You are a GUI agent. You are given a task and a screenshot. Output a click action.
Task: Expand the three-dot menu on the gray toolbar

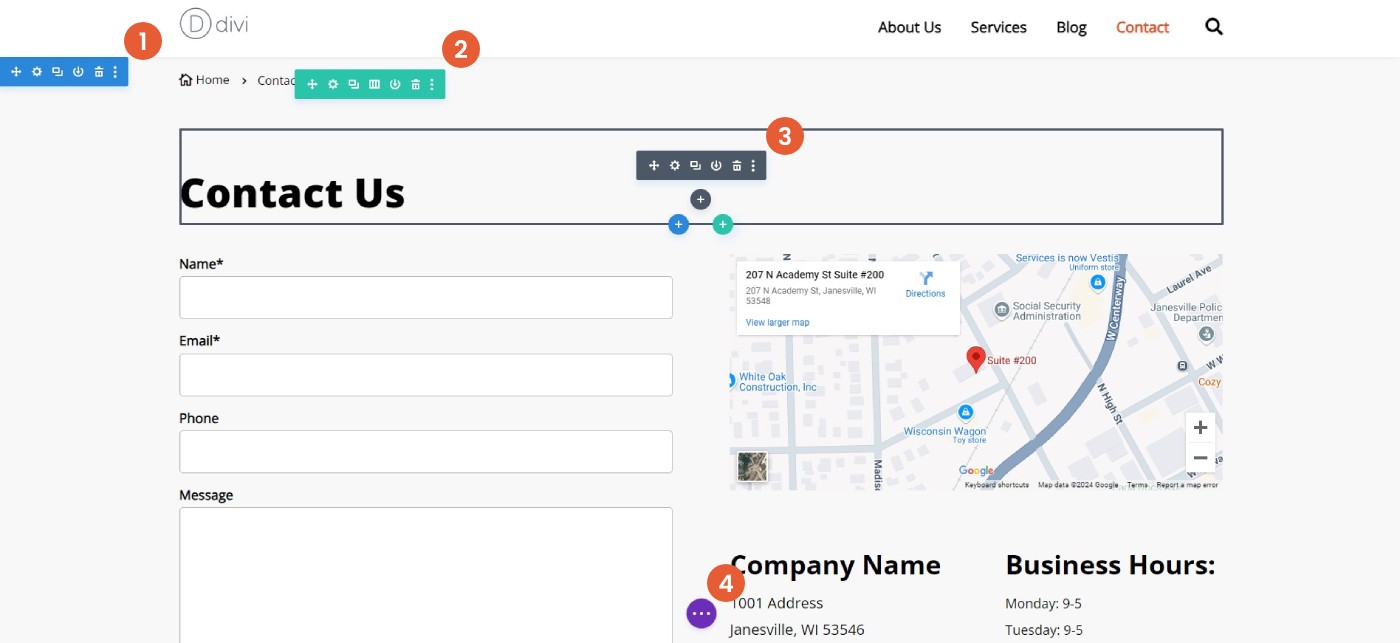point(753,165)
